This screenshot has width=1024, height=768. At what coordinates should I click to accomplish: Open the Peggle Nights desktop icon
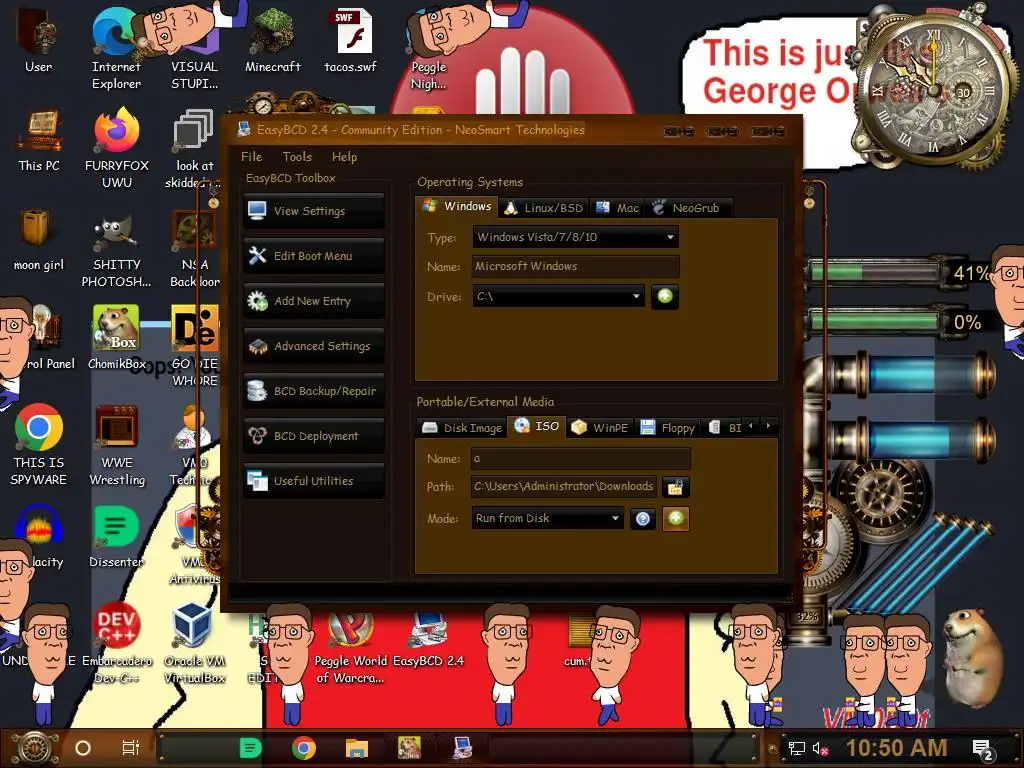click(x=428, y=49)
